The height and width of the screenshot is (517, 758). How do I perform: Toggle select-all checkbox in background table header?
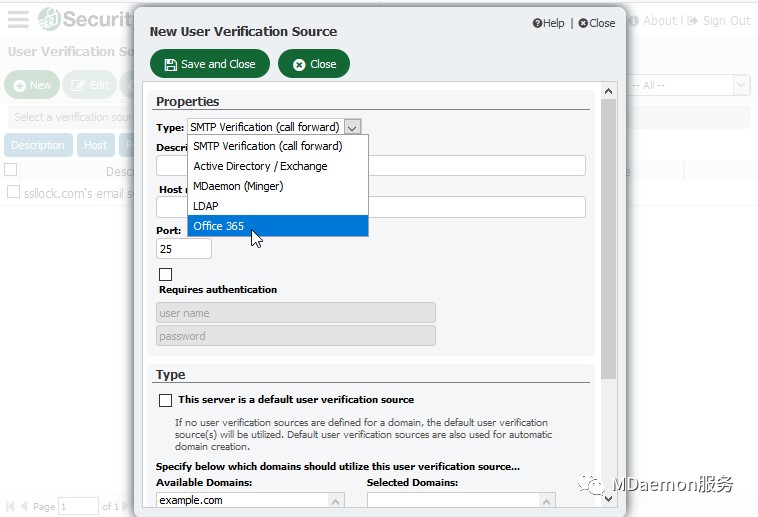[11, 170]
